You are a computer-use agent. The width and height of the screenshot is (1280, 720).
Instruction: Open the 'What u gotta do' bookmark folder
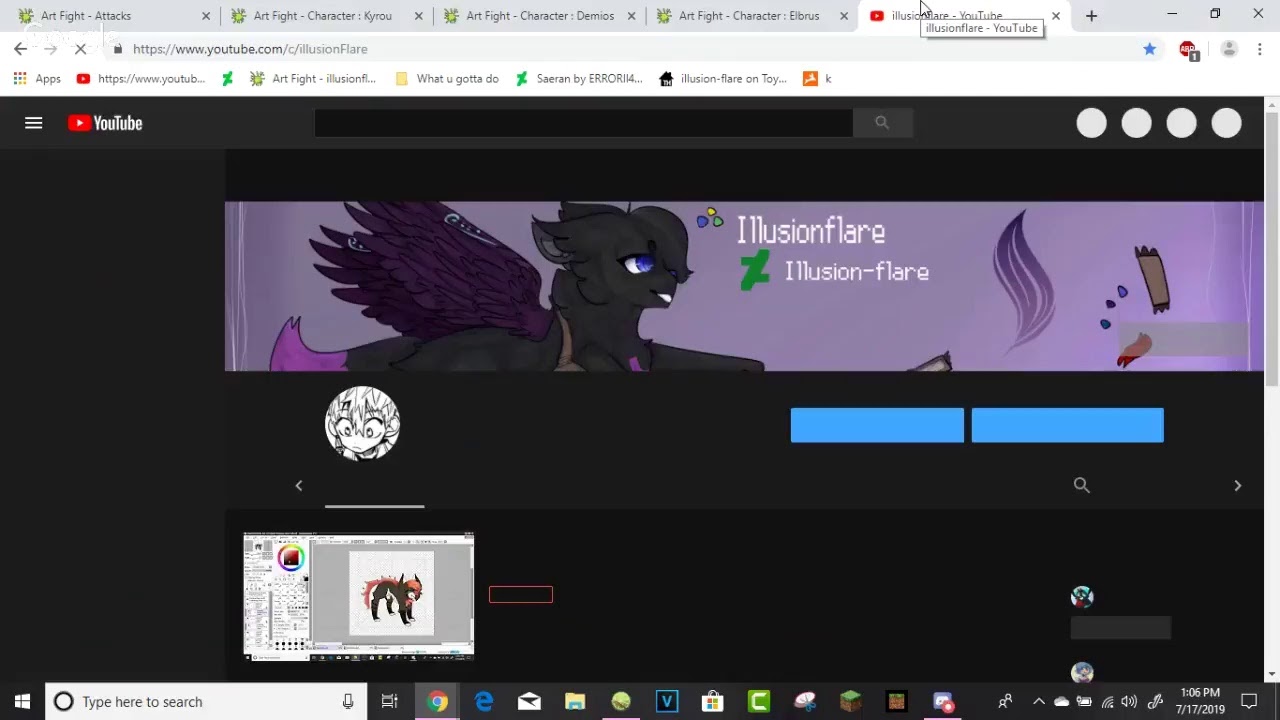(447, 79)
